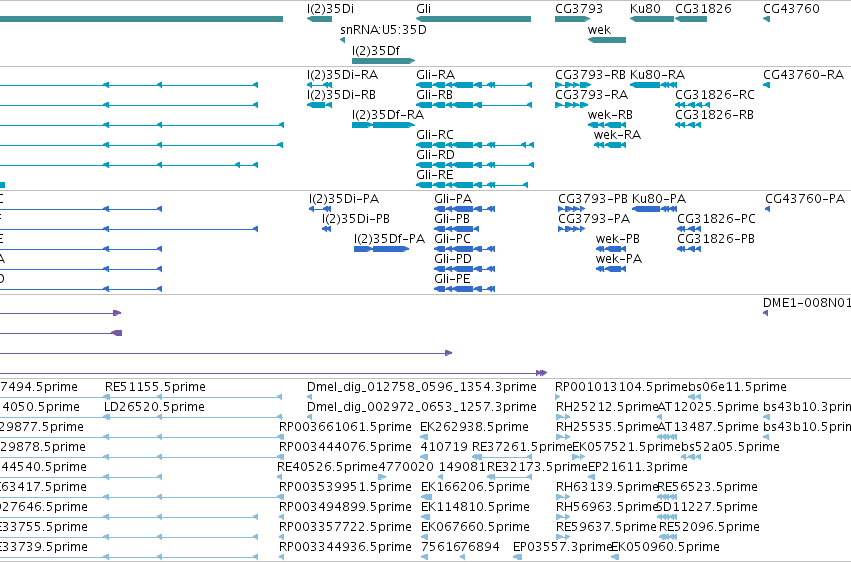Click the l(2)35Di gene label
Screen dimensions: 851x562
coord(330,9)
